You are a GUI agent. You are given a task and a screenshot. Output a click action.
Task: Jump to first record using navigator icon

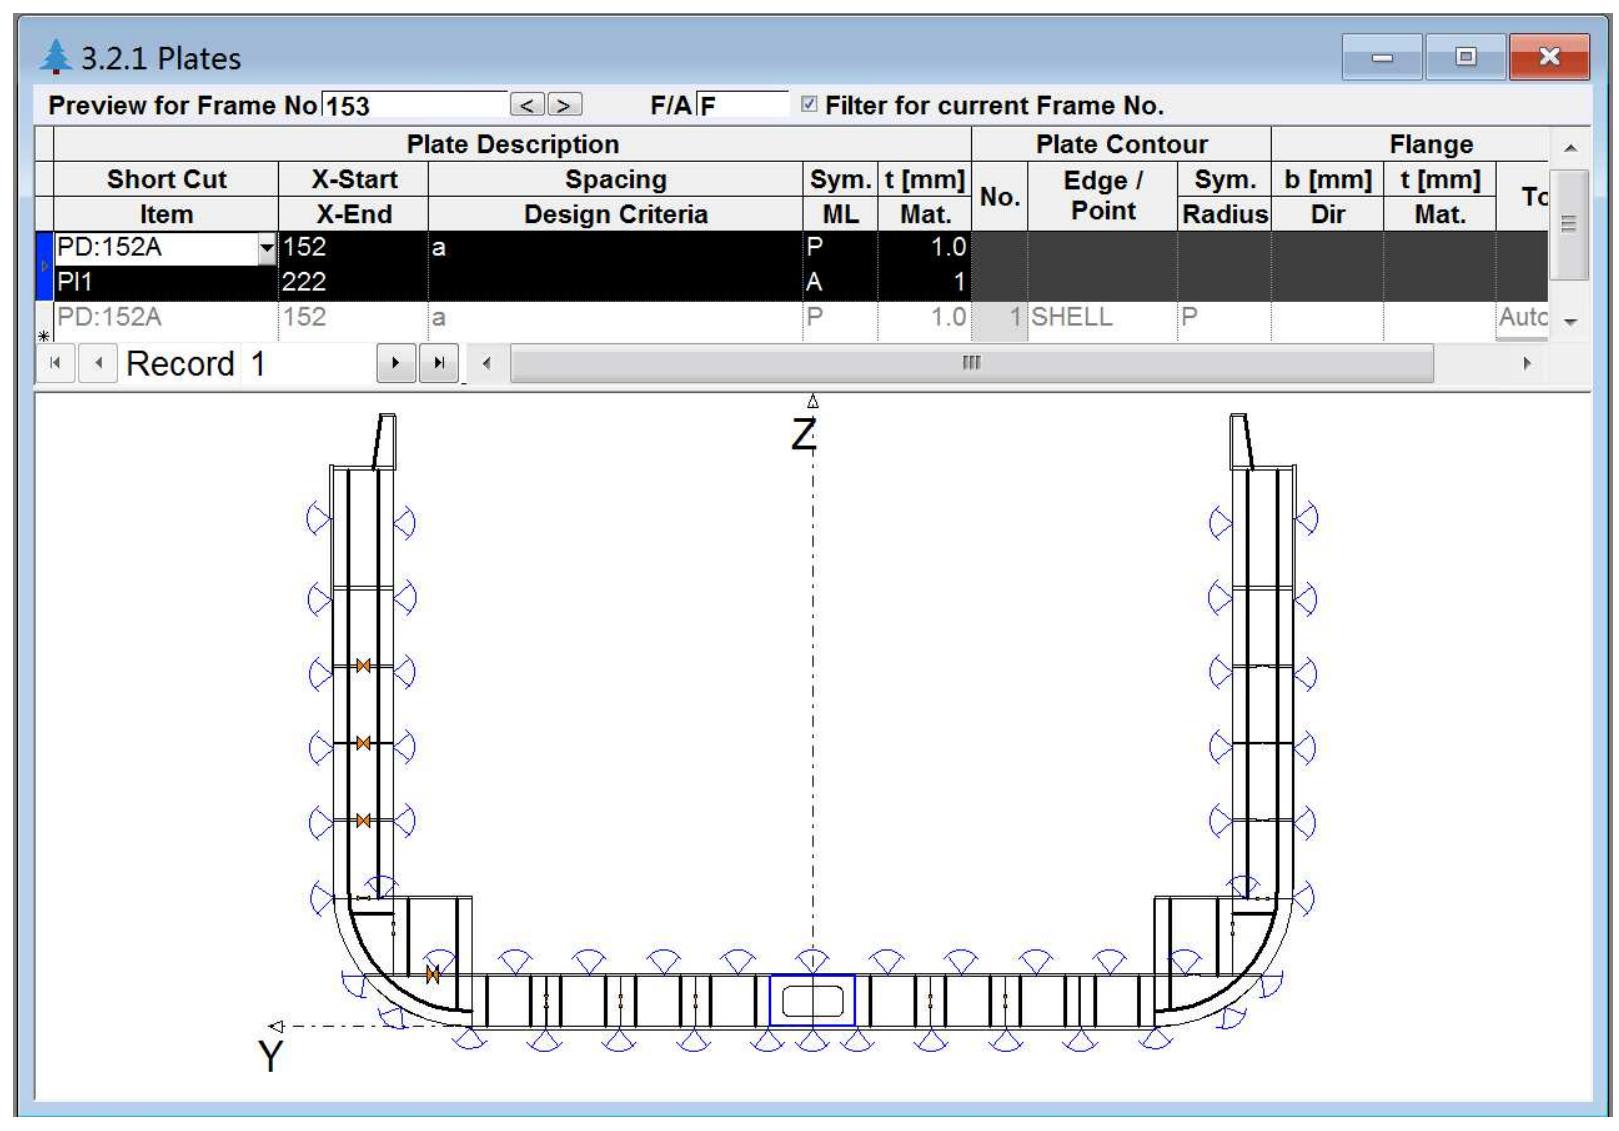(55, 364)
